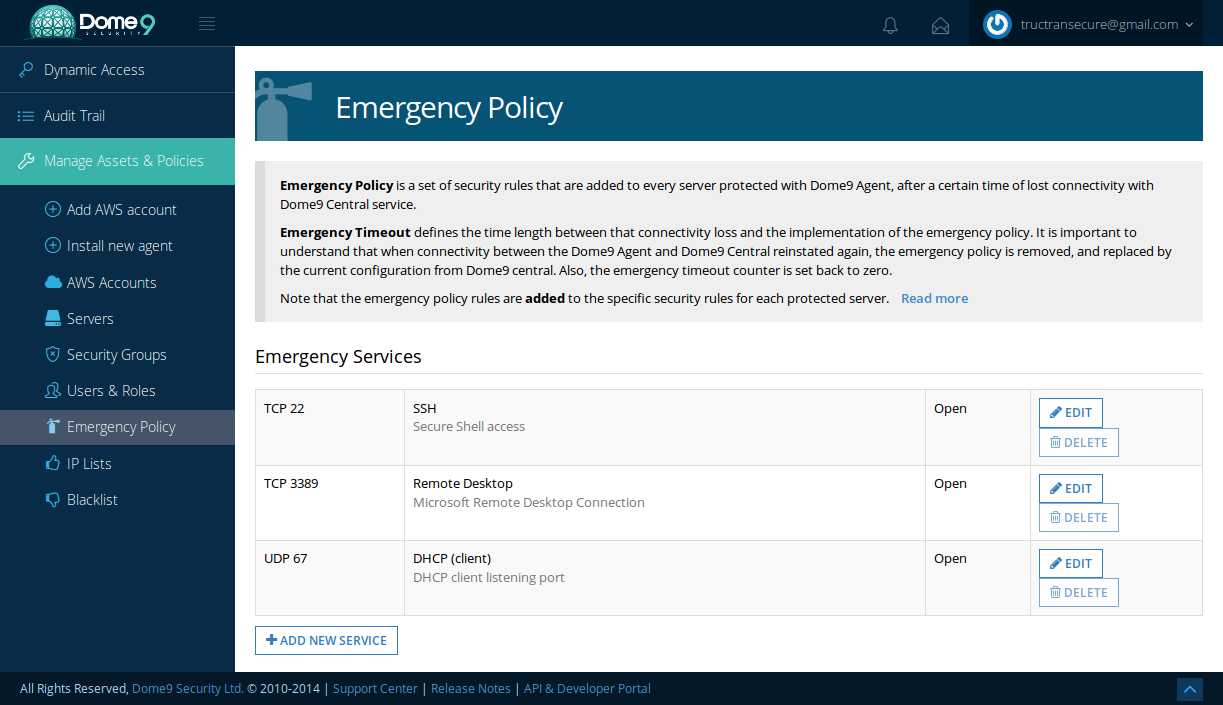Open the Support Center footer link
This screenshot has width=1223, height=705.
click(x=375, y=689)
